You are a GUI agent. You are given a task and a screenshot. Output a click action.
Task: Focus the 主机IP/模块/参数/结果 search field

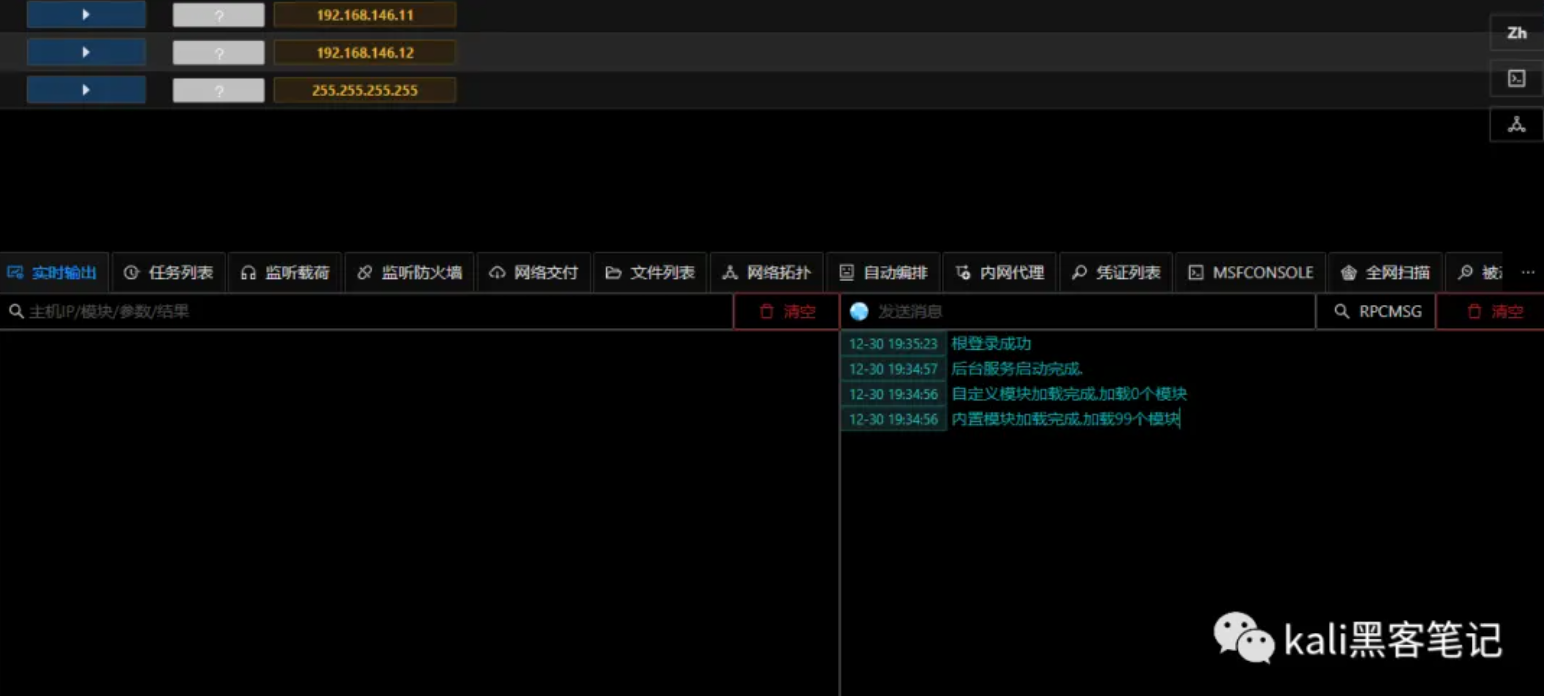367,312
